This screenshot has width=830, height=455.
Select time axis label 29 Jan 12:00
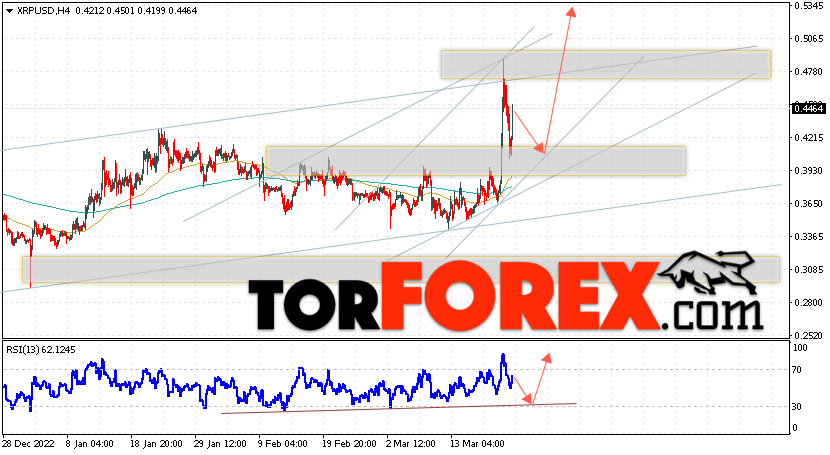pyautogui.click(x=220, y=443)
